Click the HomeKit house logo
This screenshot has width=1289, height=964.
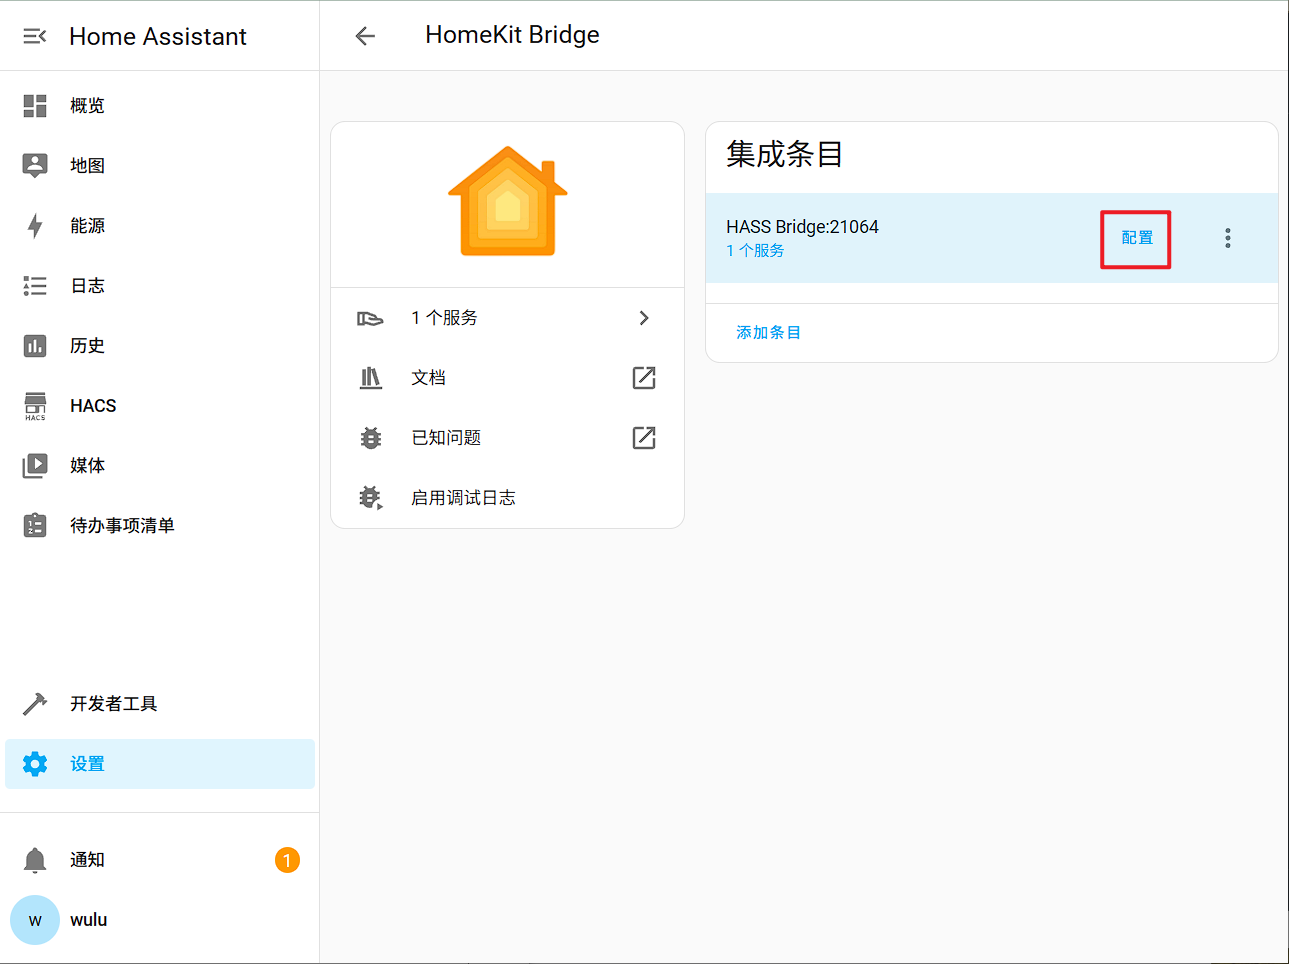pyautogui.click(x=508, y=201)
